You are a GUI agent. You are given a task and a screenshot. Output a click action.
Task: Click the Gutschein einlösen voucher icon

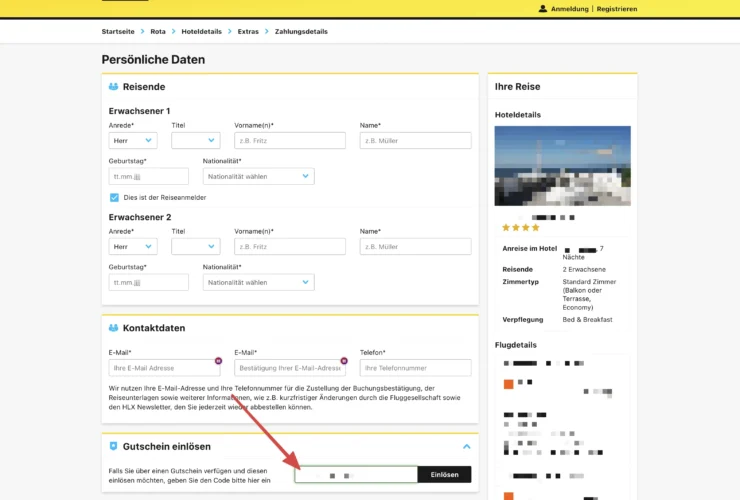click(x=113, y=446)
